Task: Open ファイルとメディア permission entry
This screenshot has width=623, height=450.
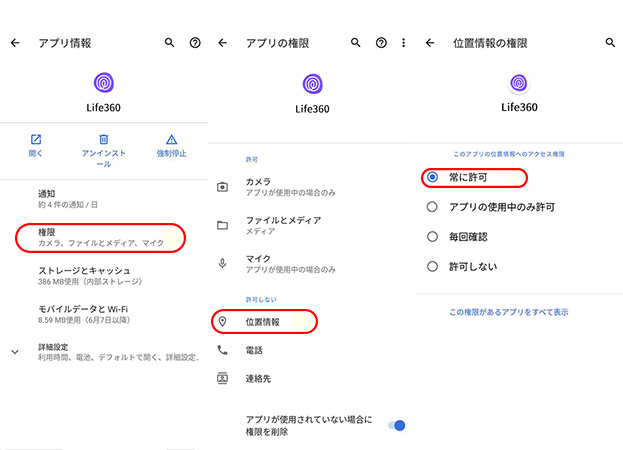Action: (312, 225)
